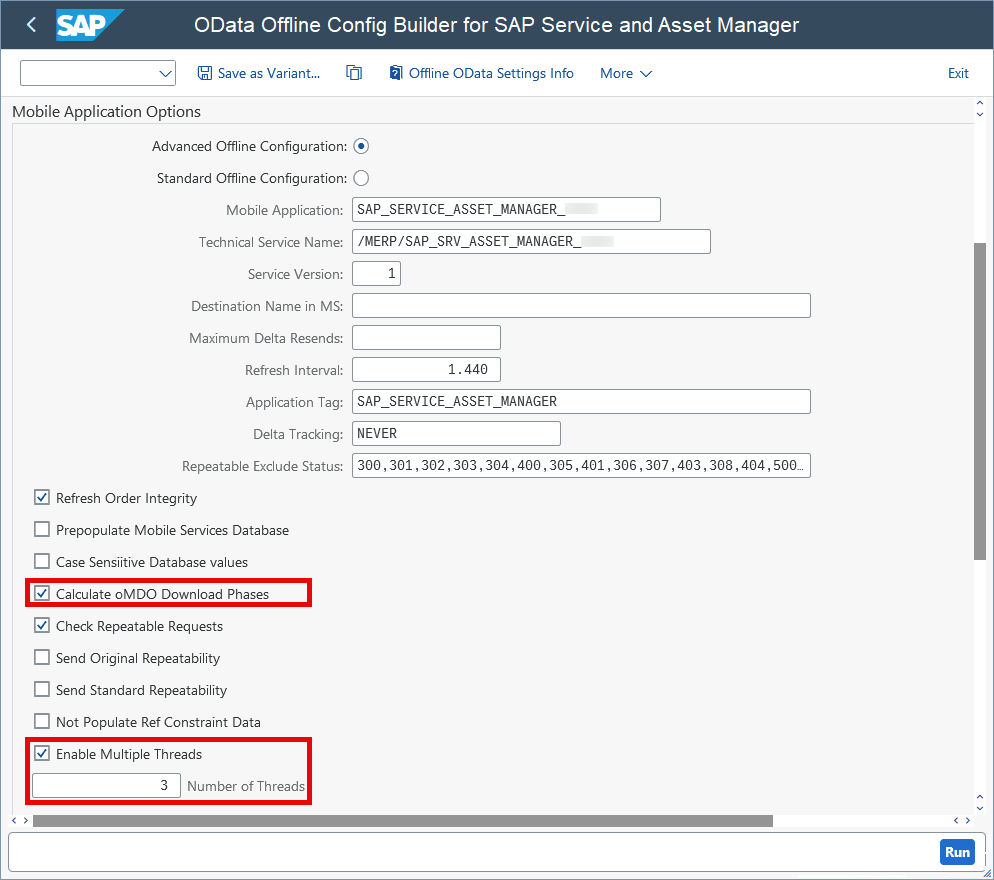Click scroll-up arrow at top right

tap(980, 103)
